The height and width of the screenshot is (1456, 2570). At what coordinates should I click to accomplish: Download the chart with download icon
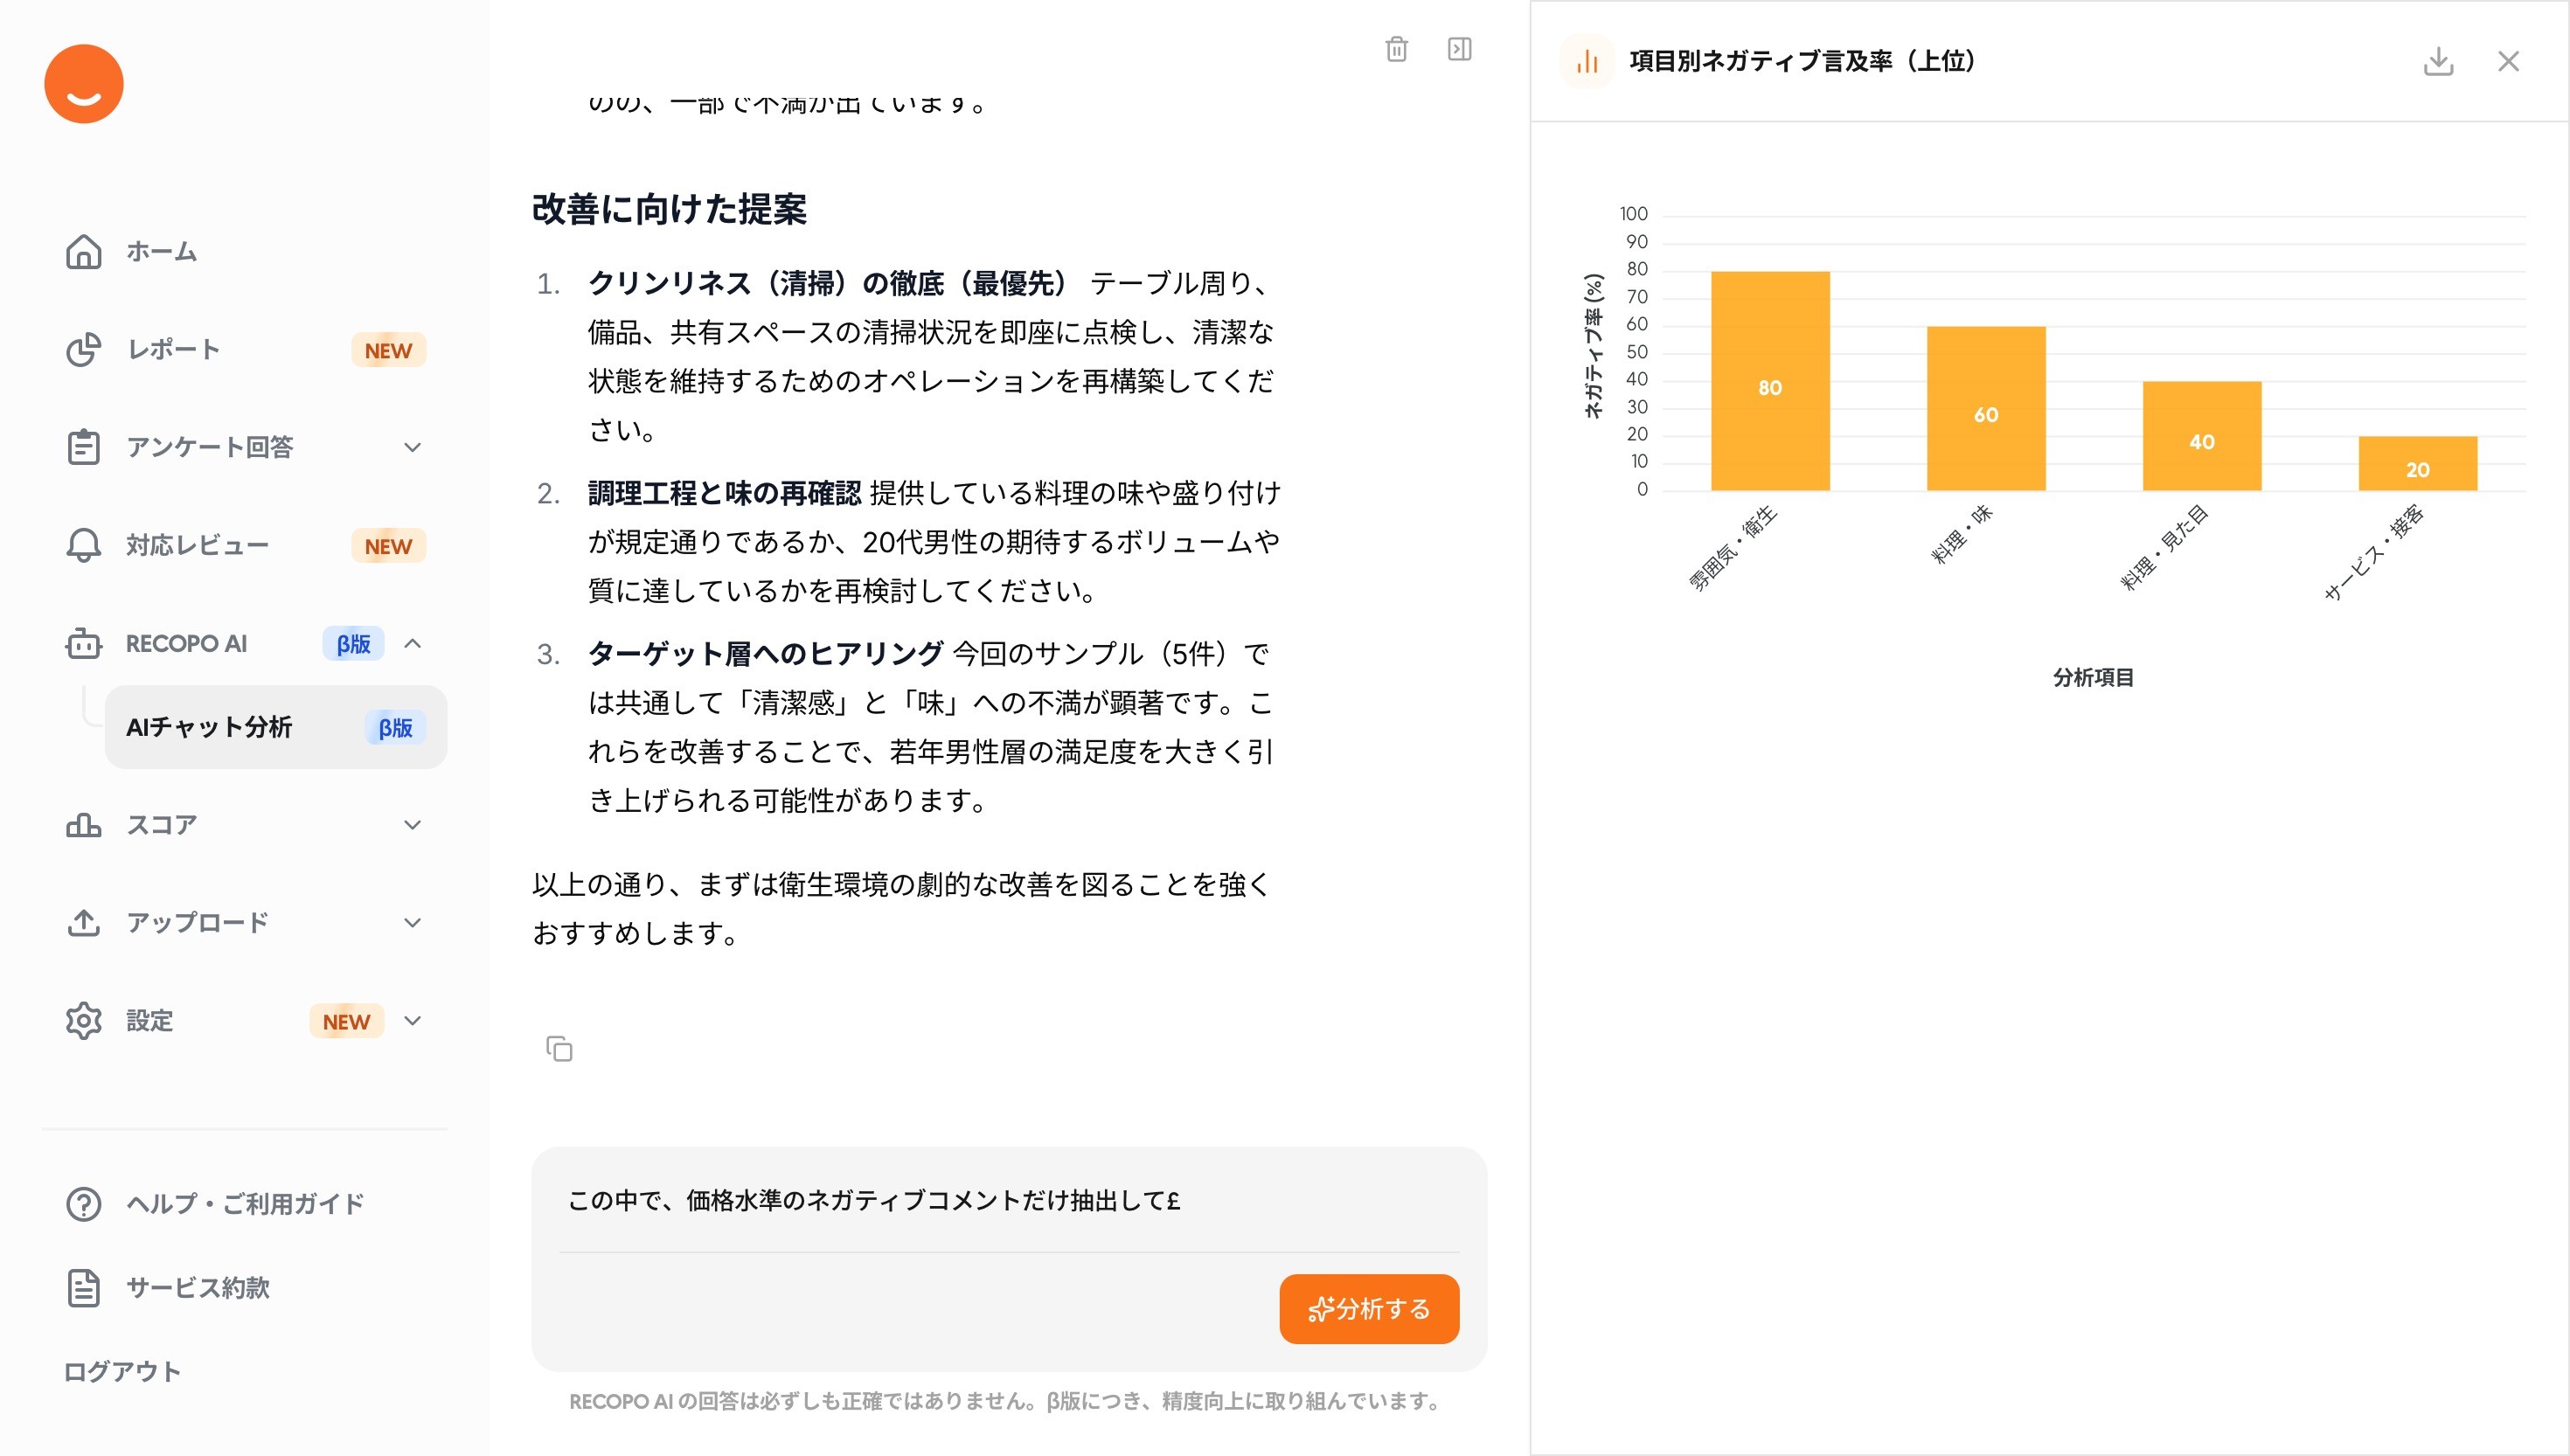pyautogui.click(x=2438, y=62)
